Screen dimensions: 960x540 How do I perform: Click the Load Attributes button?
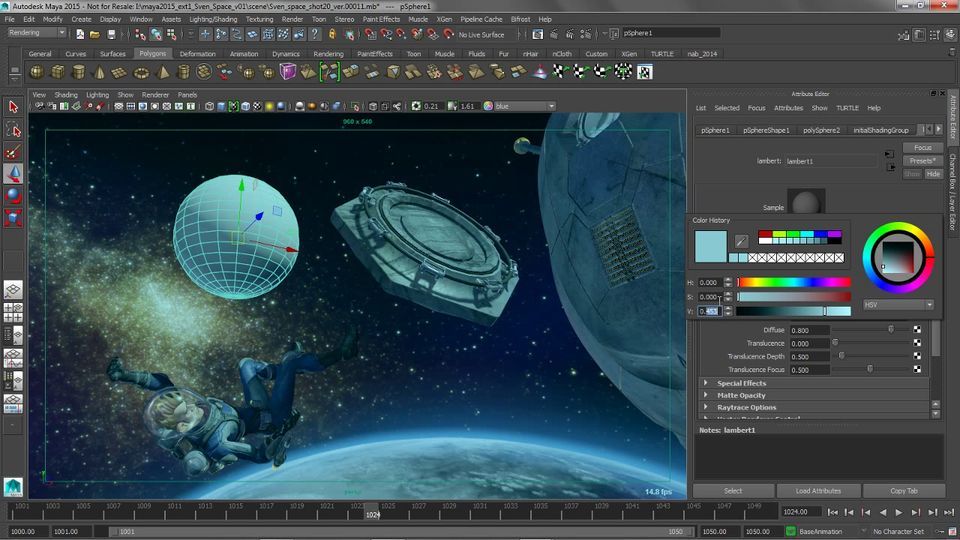(x=818, y=491)
